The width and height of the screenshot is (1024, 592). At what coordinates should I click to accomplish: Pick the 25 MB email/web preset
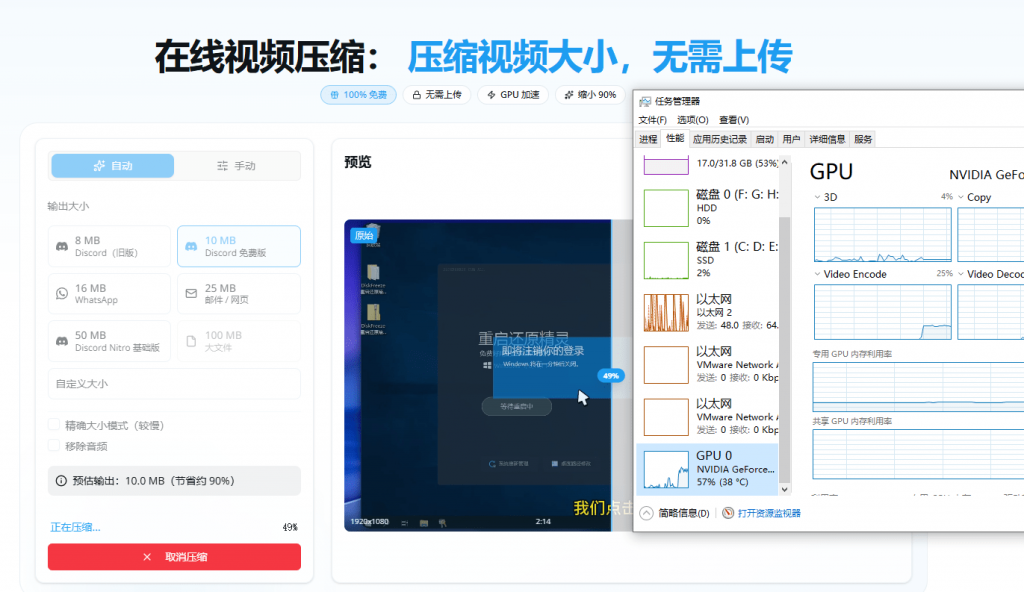pos(238,294)
